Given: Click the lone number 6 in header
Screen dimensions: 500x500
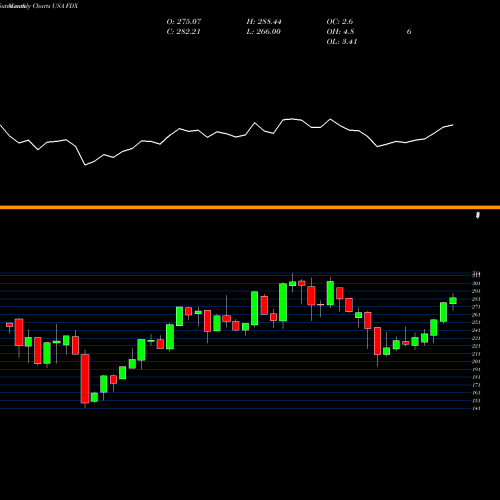Looking at the screenshot, I should point(409,32).
